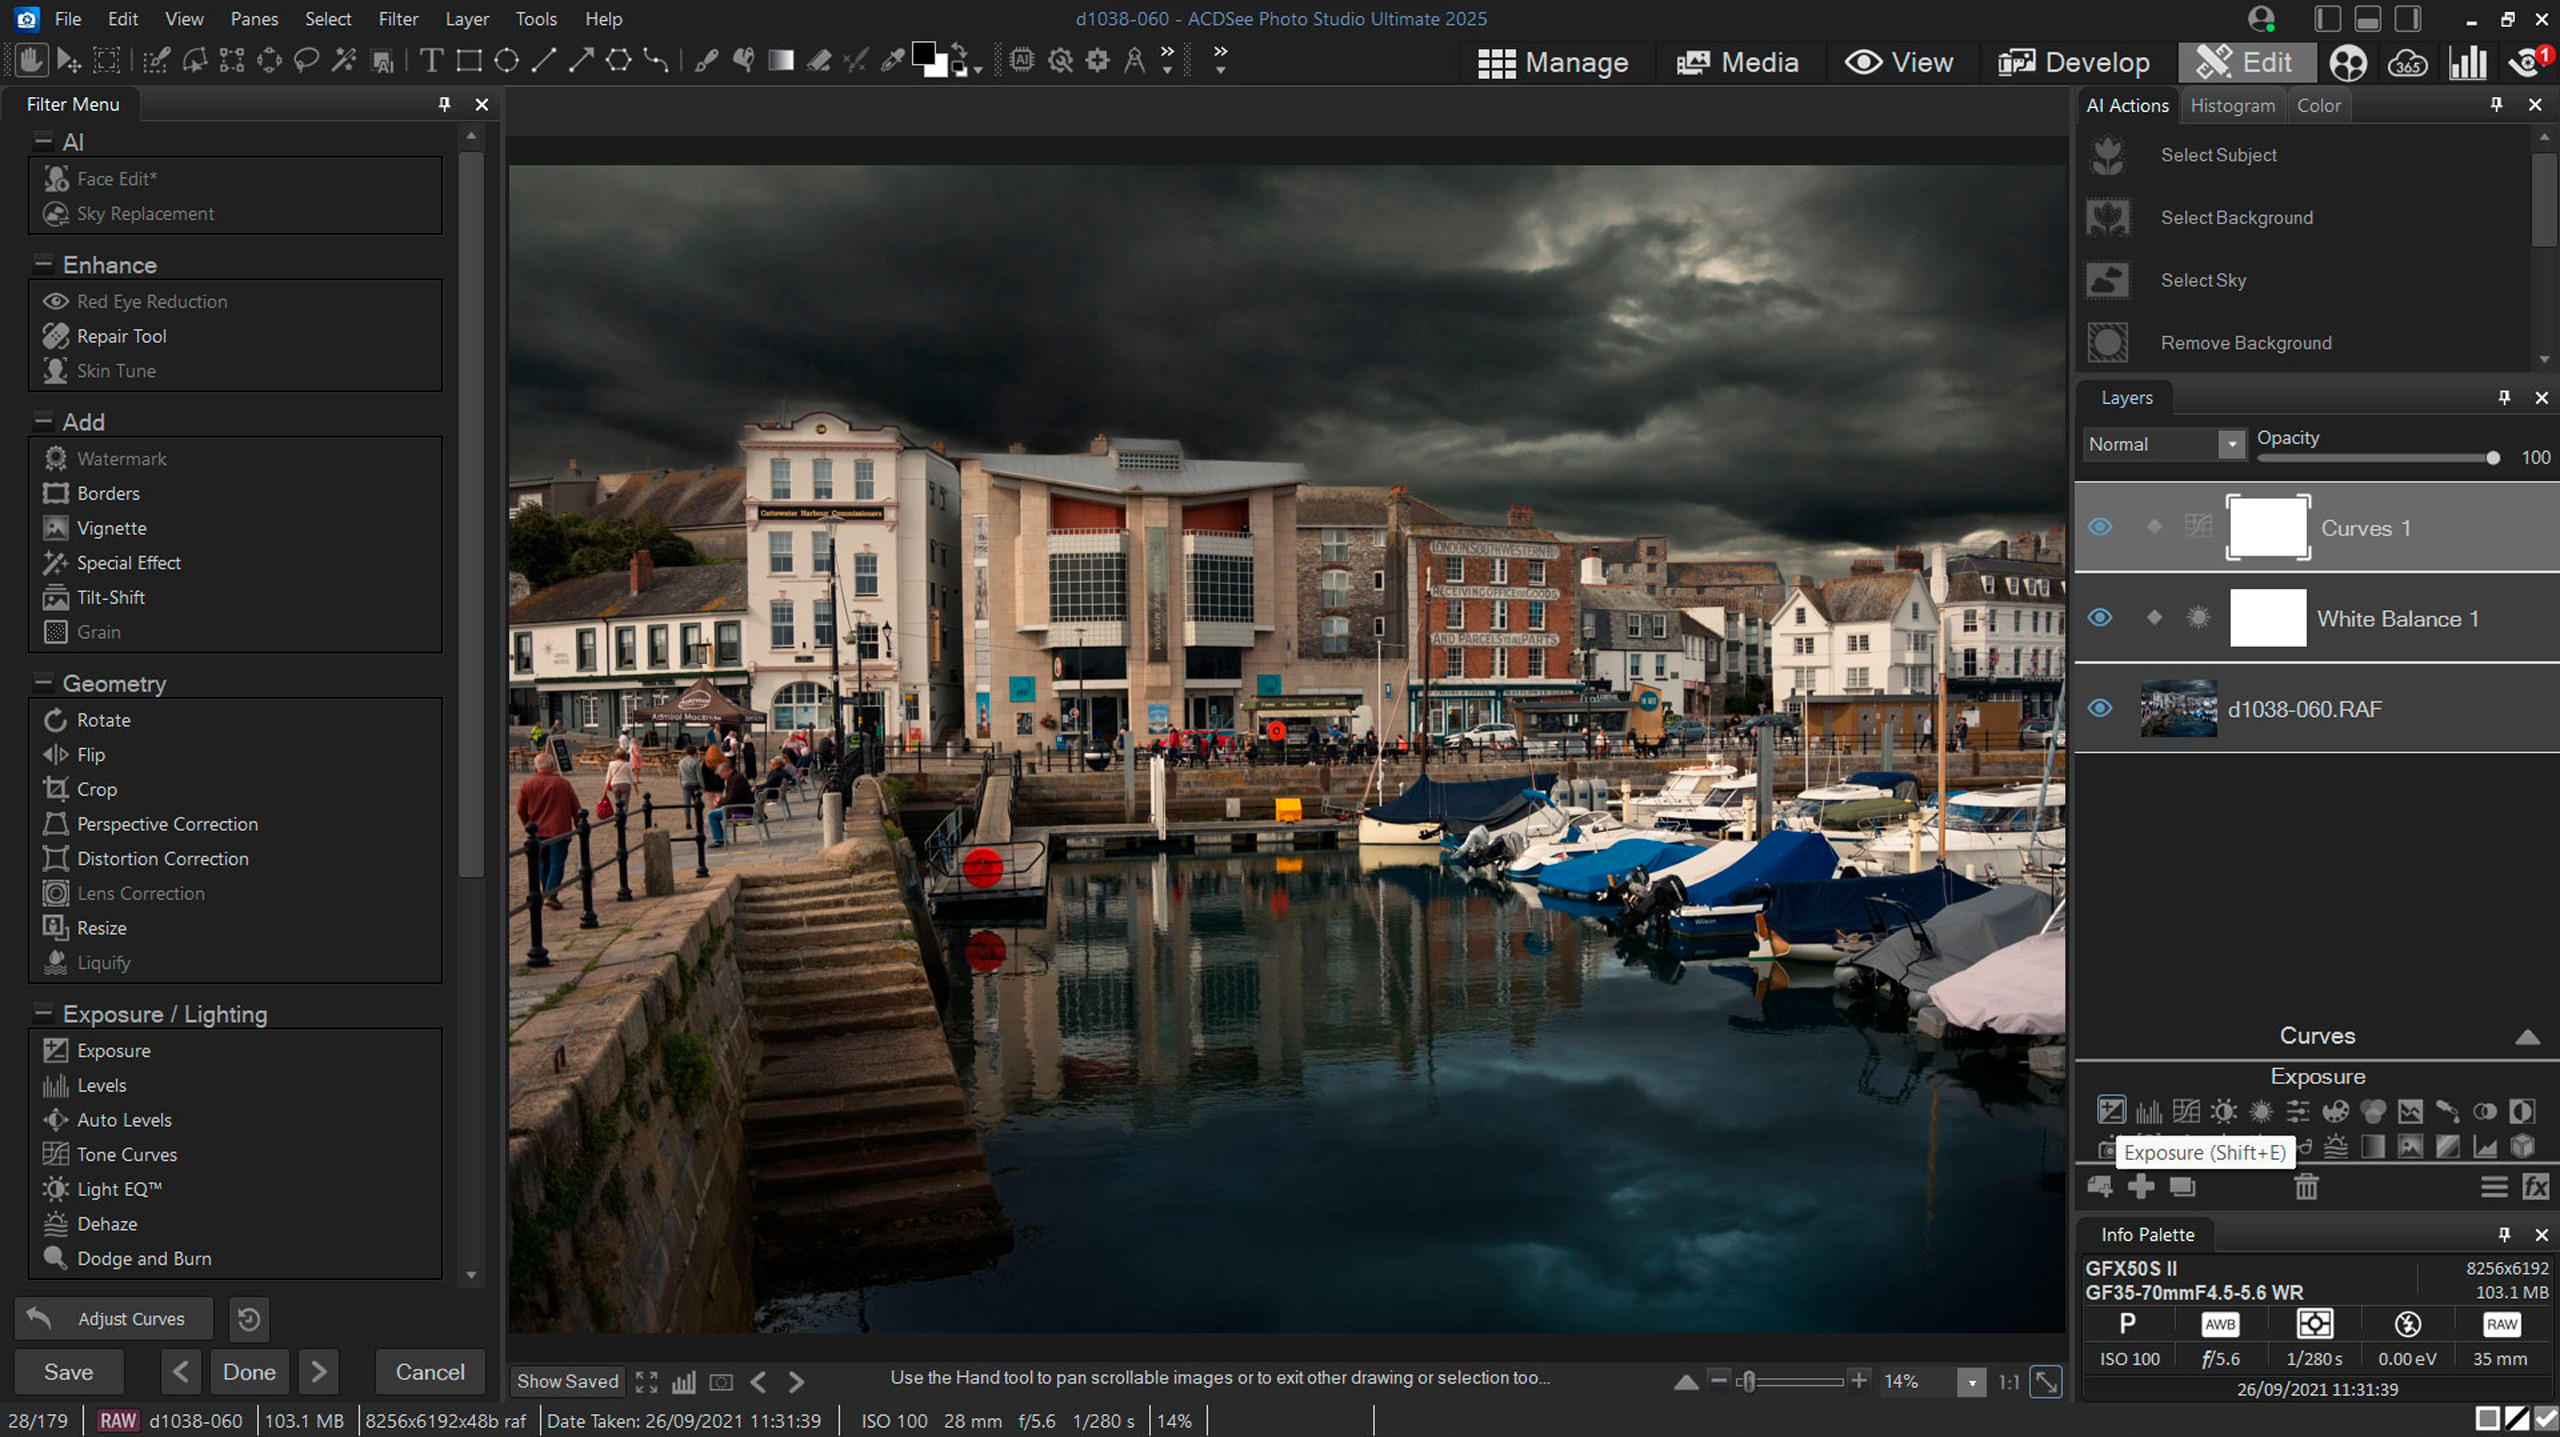
Task: Click the Save button
Action: coord(68,1372)
